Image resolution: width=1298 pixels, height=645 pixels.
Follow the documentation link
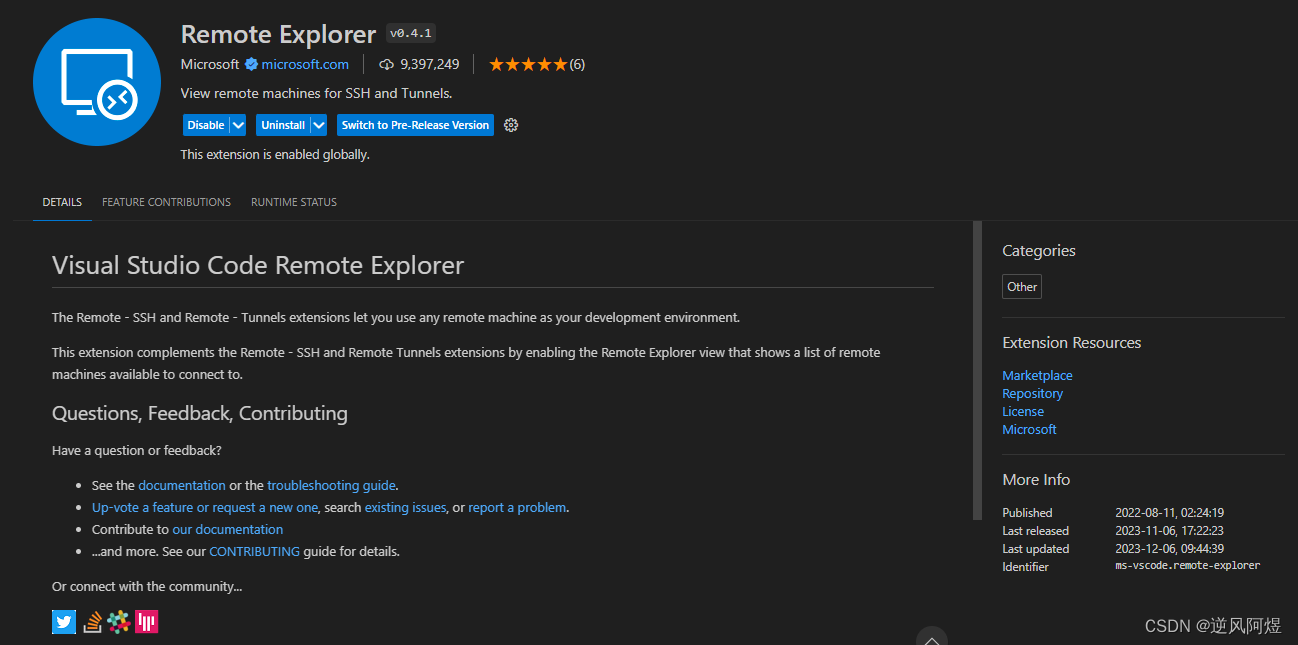(182, 485)
